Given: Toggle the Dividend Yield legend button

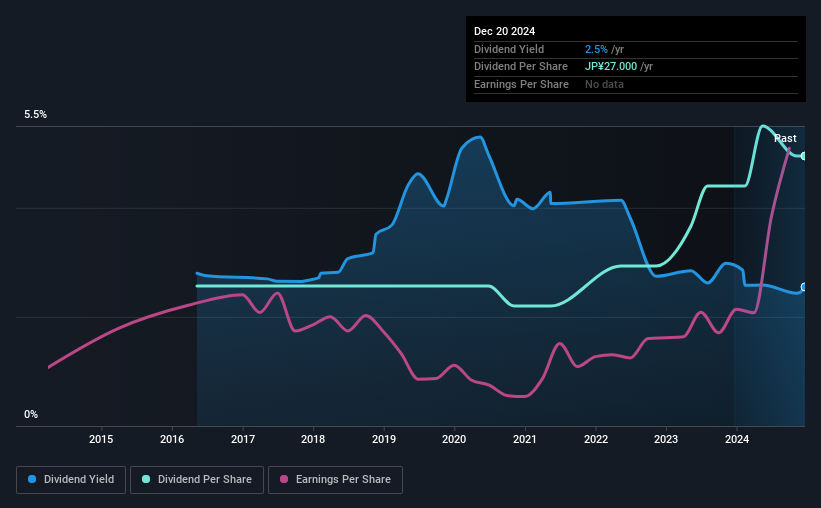Looking at the screenshot, I should 71,480.
